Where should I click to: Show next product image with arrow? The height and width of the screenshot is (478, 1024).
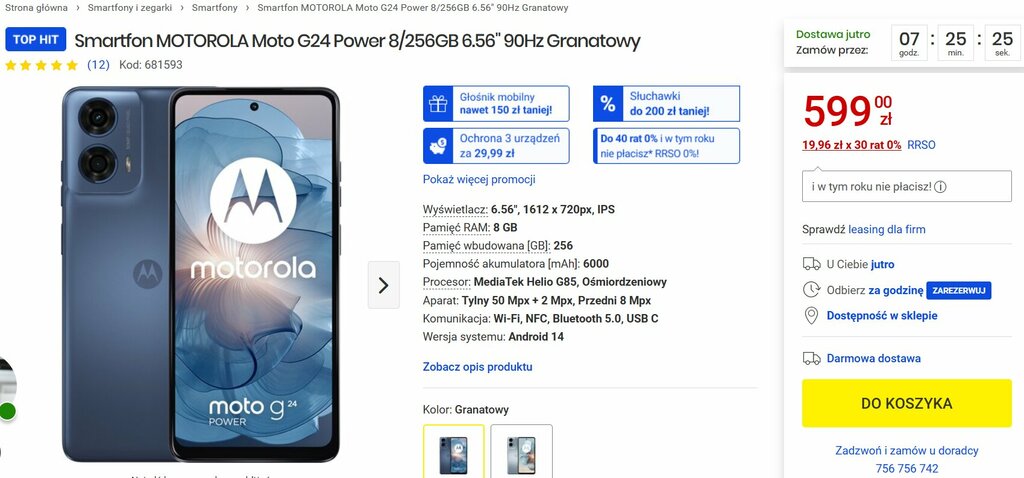(383, 285)
